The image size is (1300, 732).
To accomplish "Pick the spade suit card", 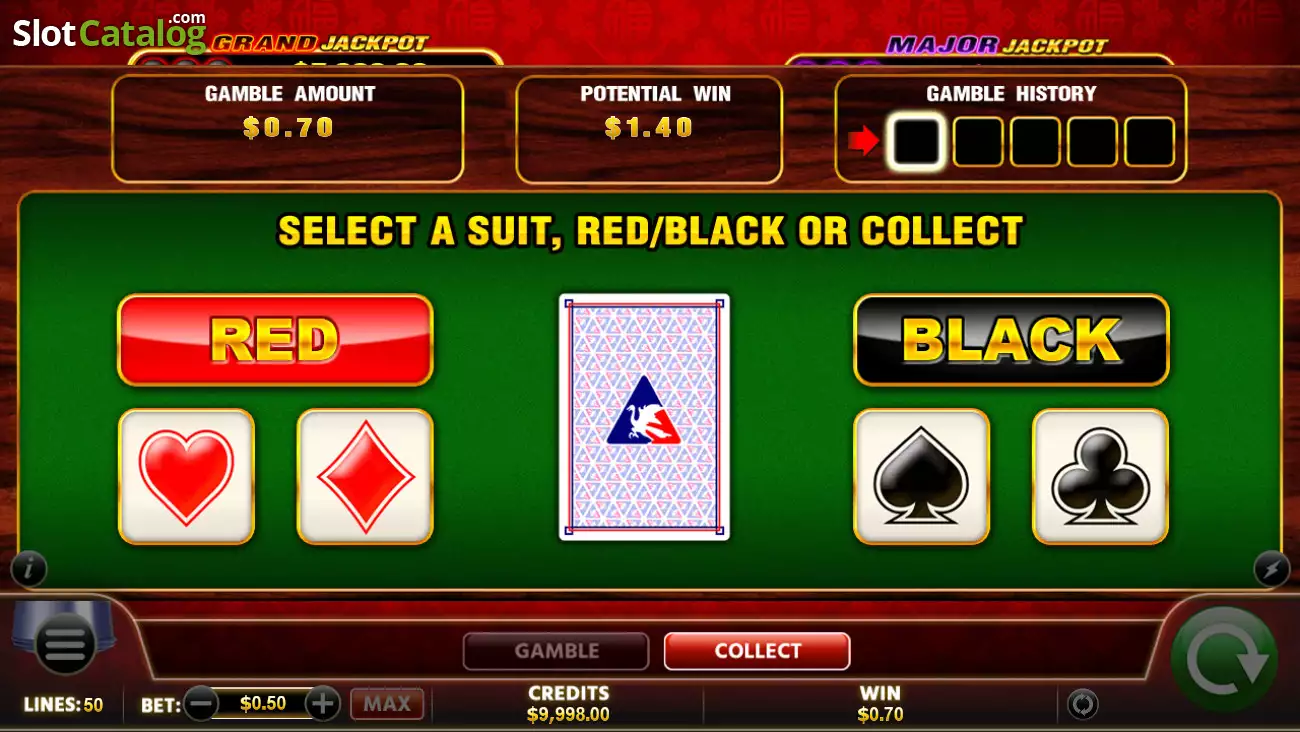I will pos(921,476).
